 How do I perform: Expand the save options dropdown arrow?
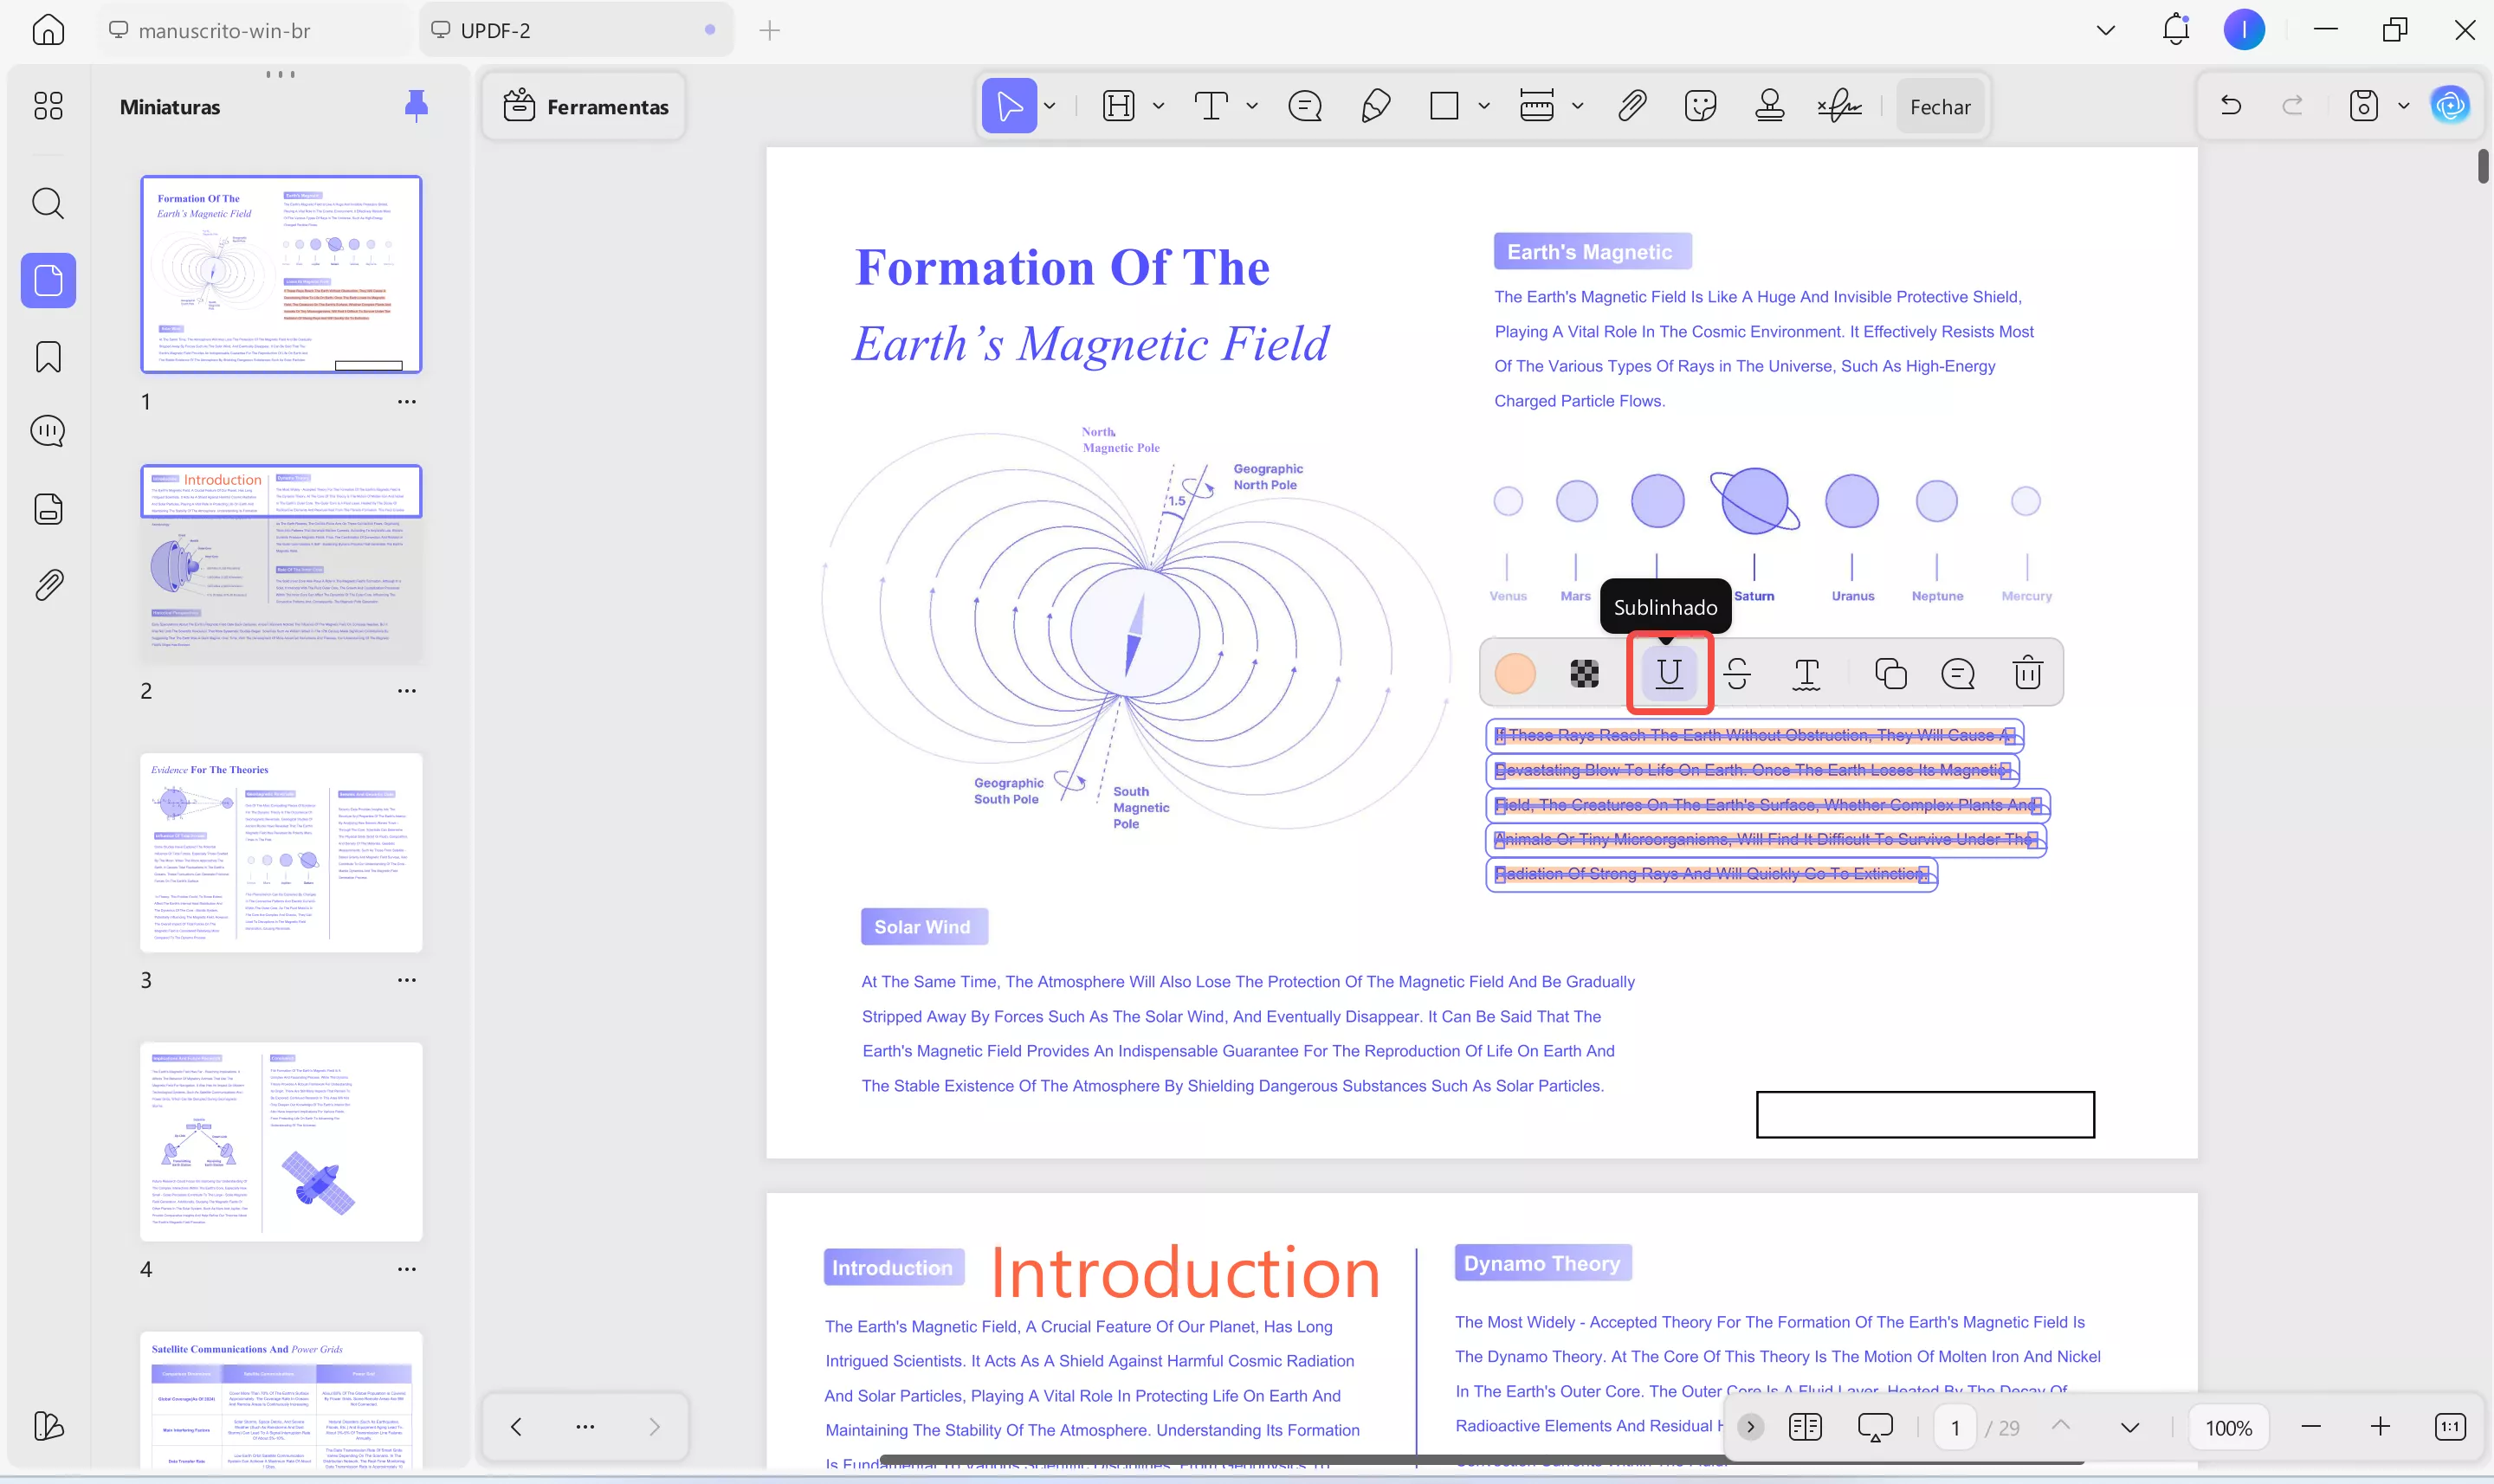point(2403,106)
